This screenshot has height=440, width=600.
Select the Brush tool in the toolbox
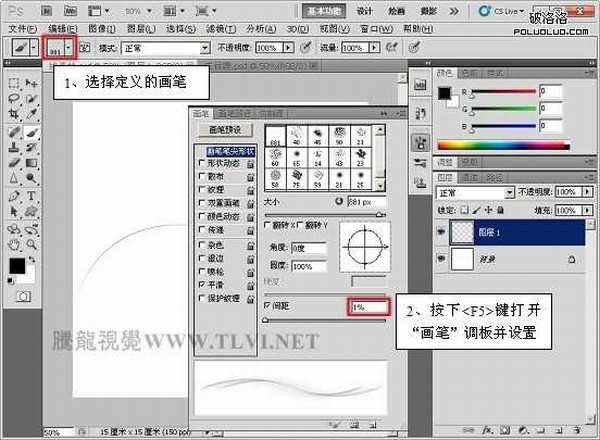pos(31,132)
